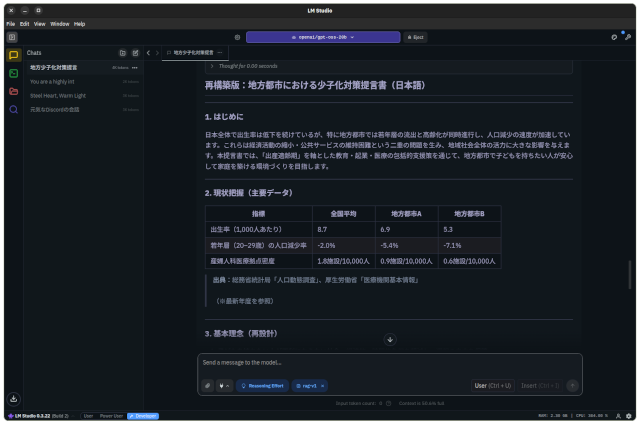Viewport: 640px width, 425px height.
Task: Open the Chat section icon
Action: pos(13,55)
